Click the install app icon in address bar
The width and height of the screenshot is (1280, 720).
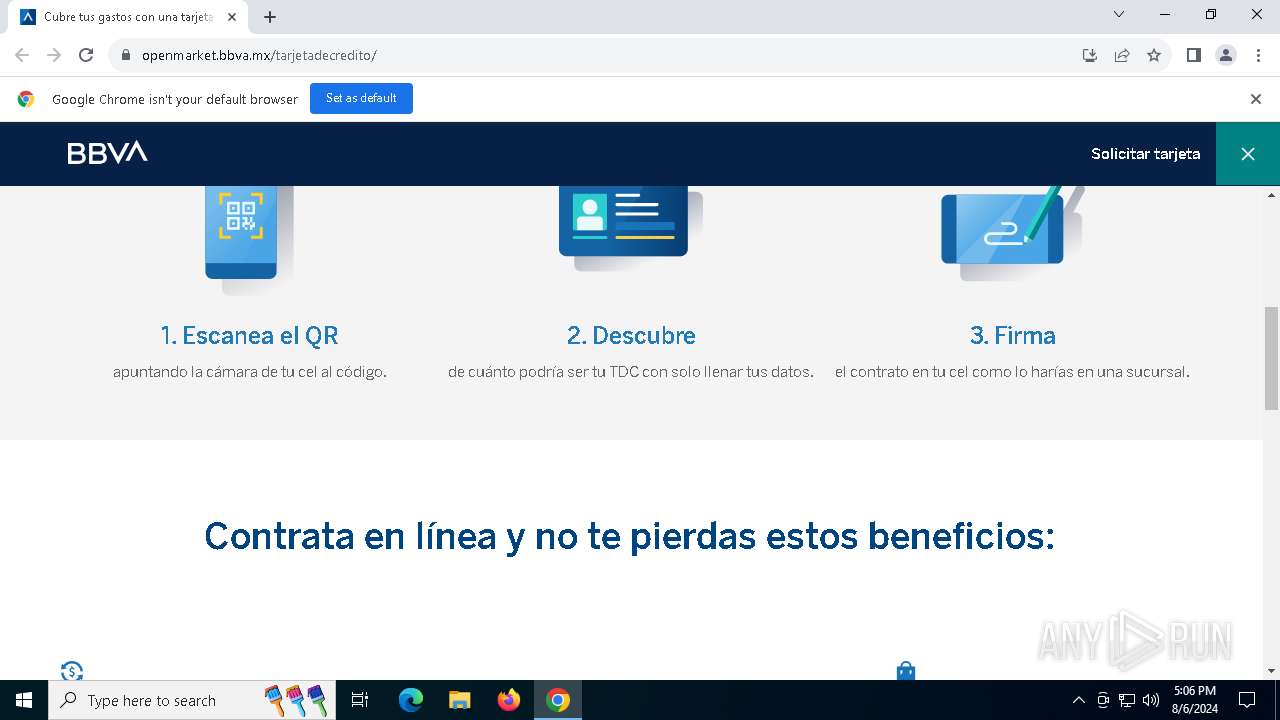1090,55
